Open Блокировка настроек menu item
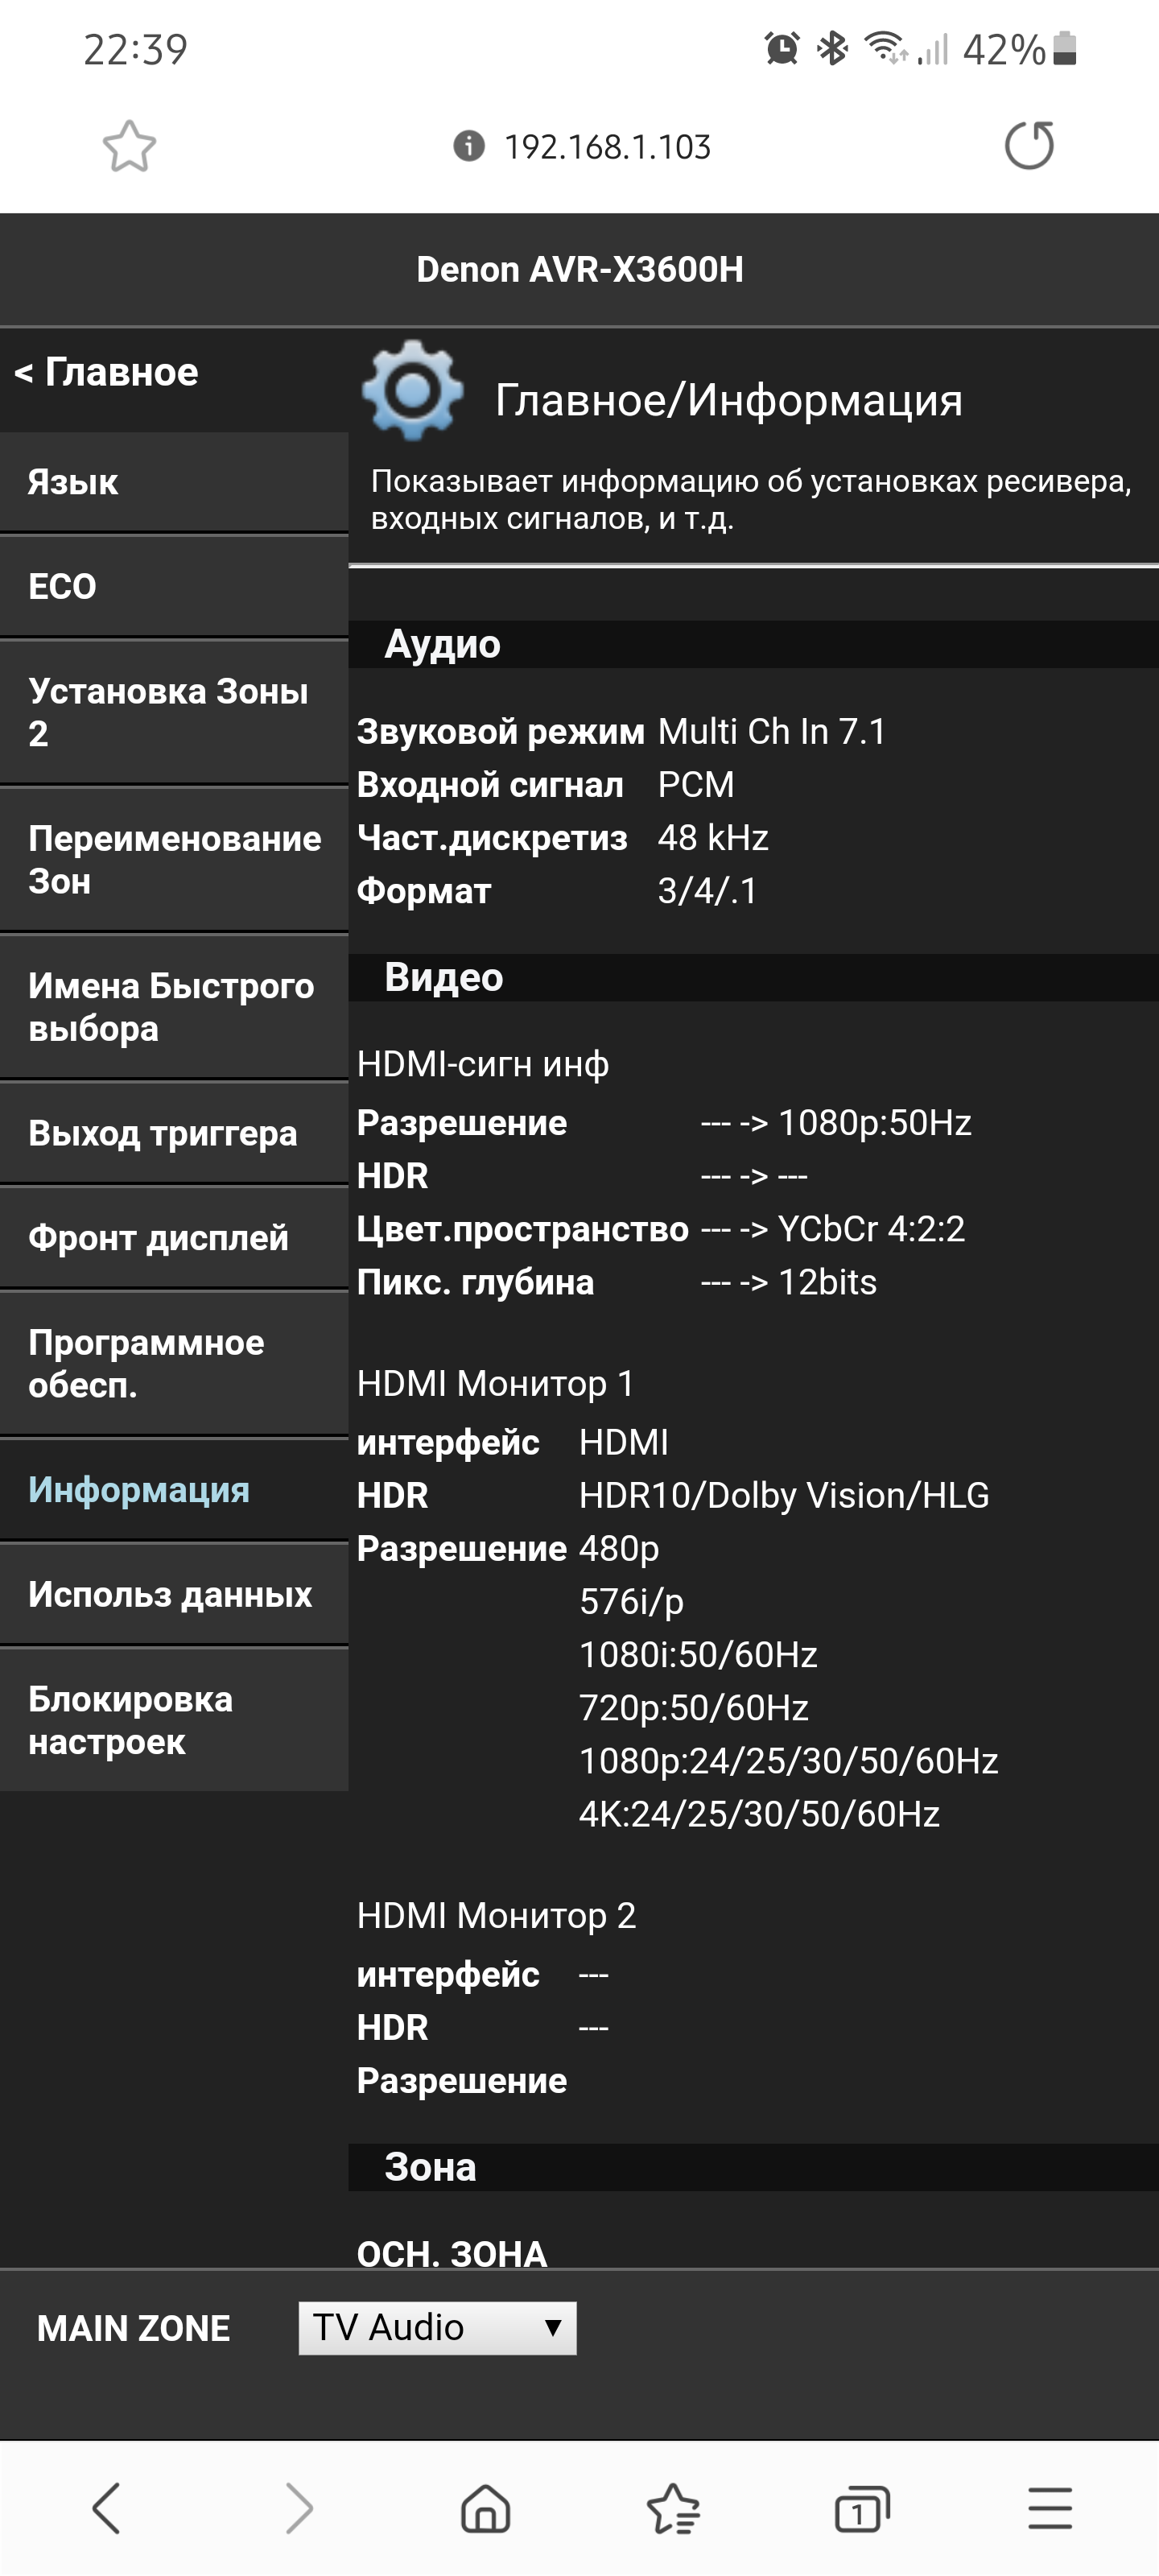Viewport: 1159px width, 2576px height. [174, 1720]
